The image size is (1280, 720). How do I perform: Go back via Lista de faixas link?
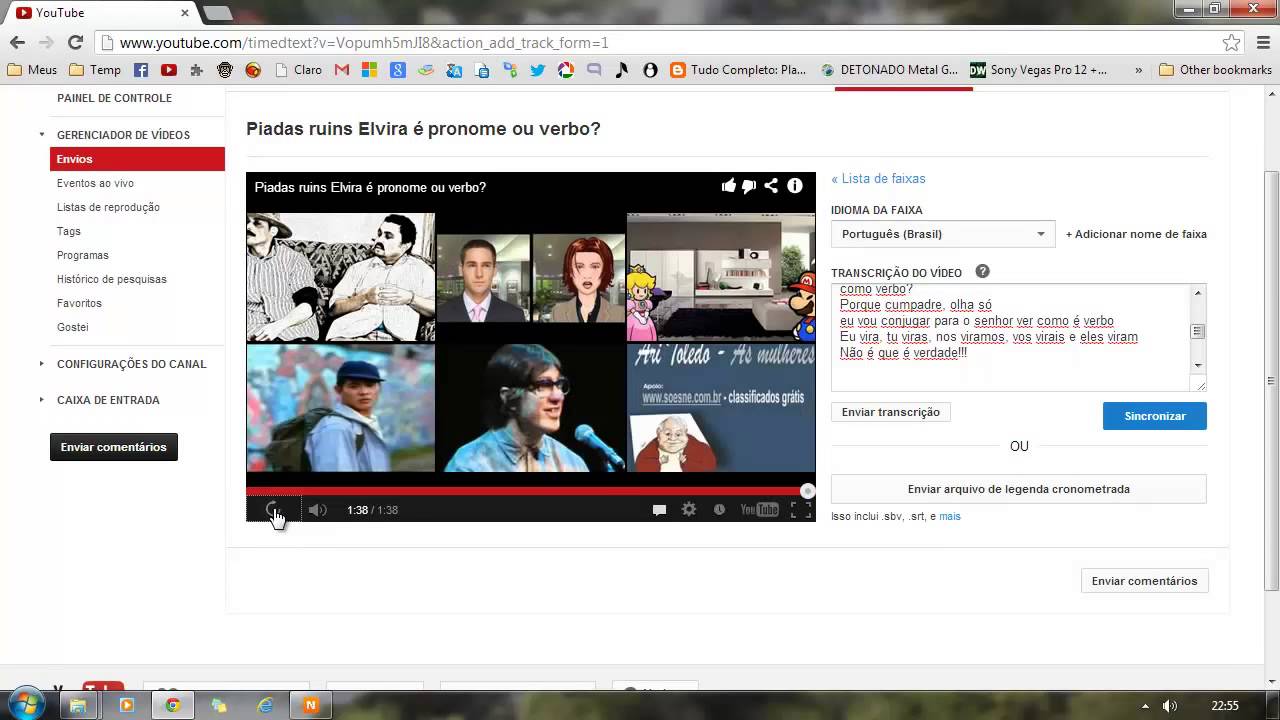click(x=878, y=179)
